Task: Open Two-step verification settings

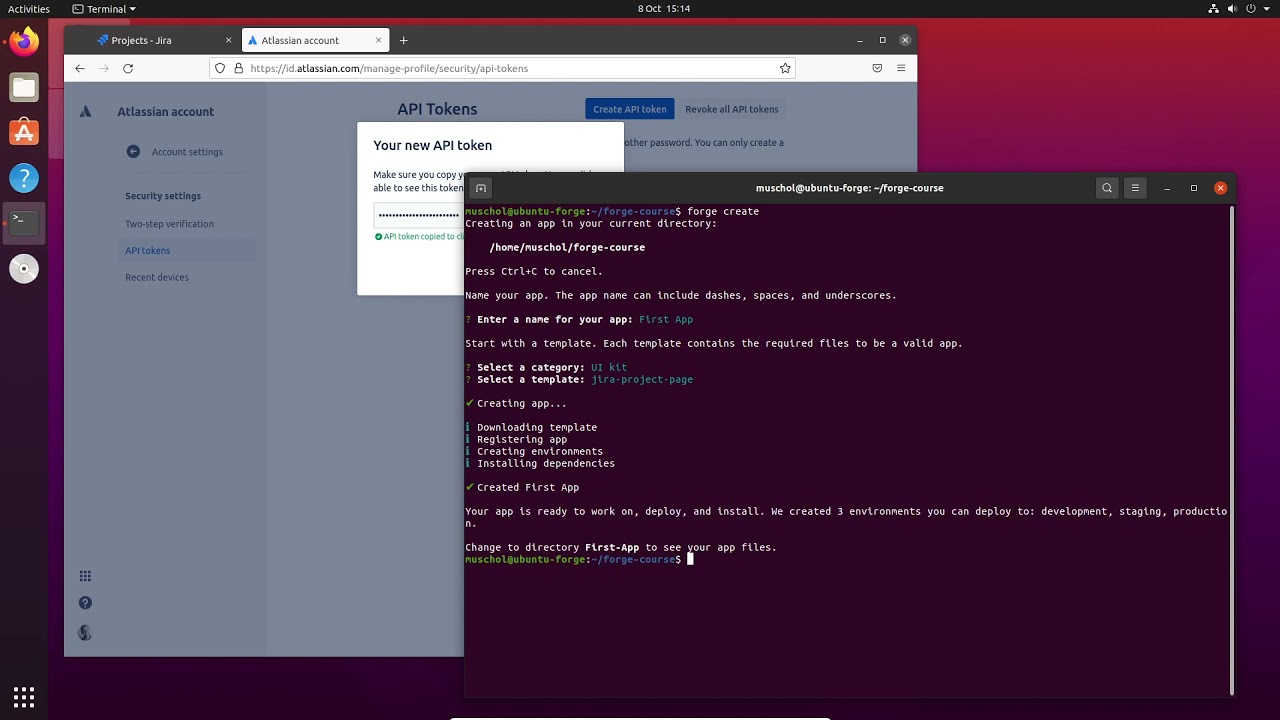Action: tap(169, 224)
